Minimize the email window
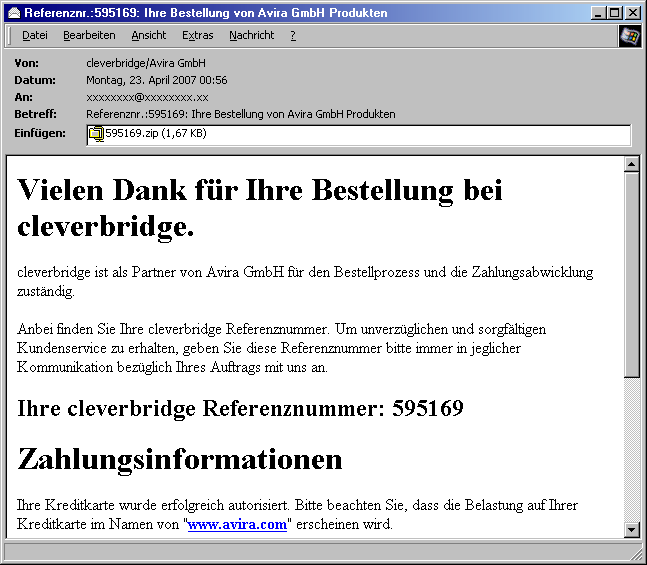This screenshot has height=565, width=647. 599,13
